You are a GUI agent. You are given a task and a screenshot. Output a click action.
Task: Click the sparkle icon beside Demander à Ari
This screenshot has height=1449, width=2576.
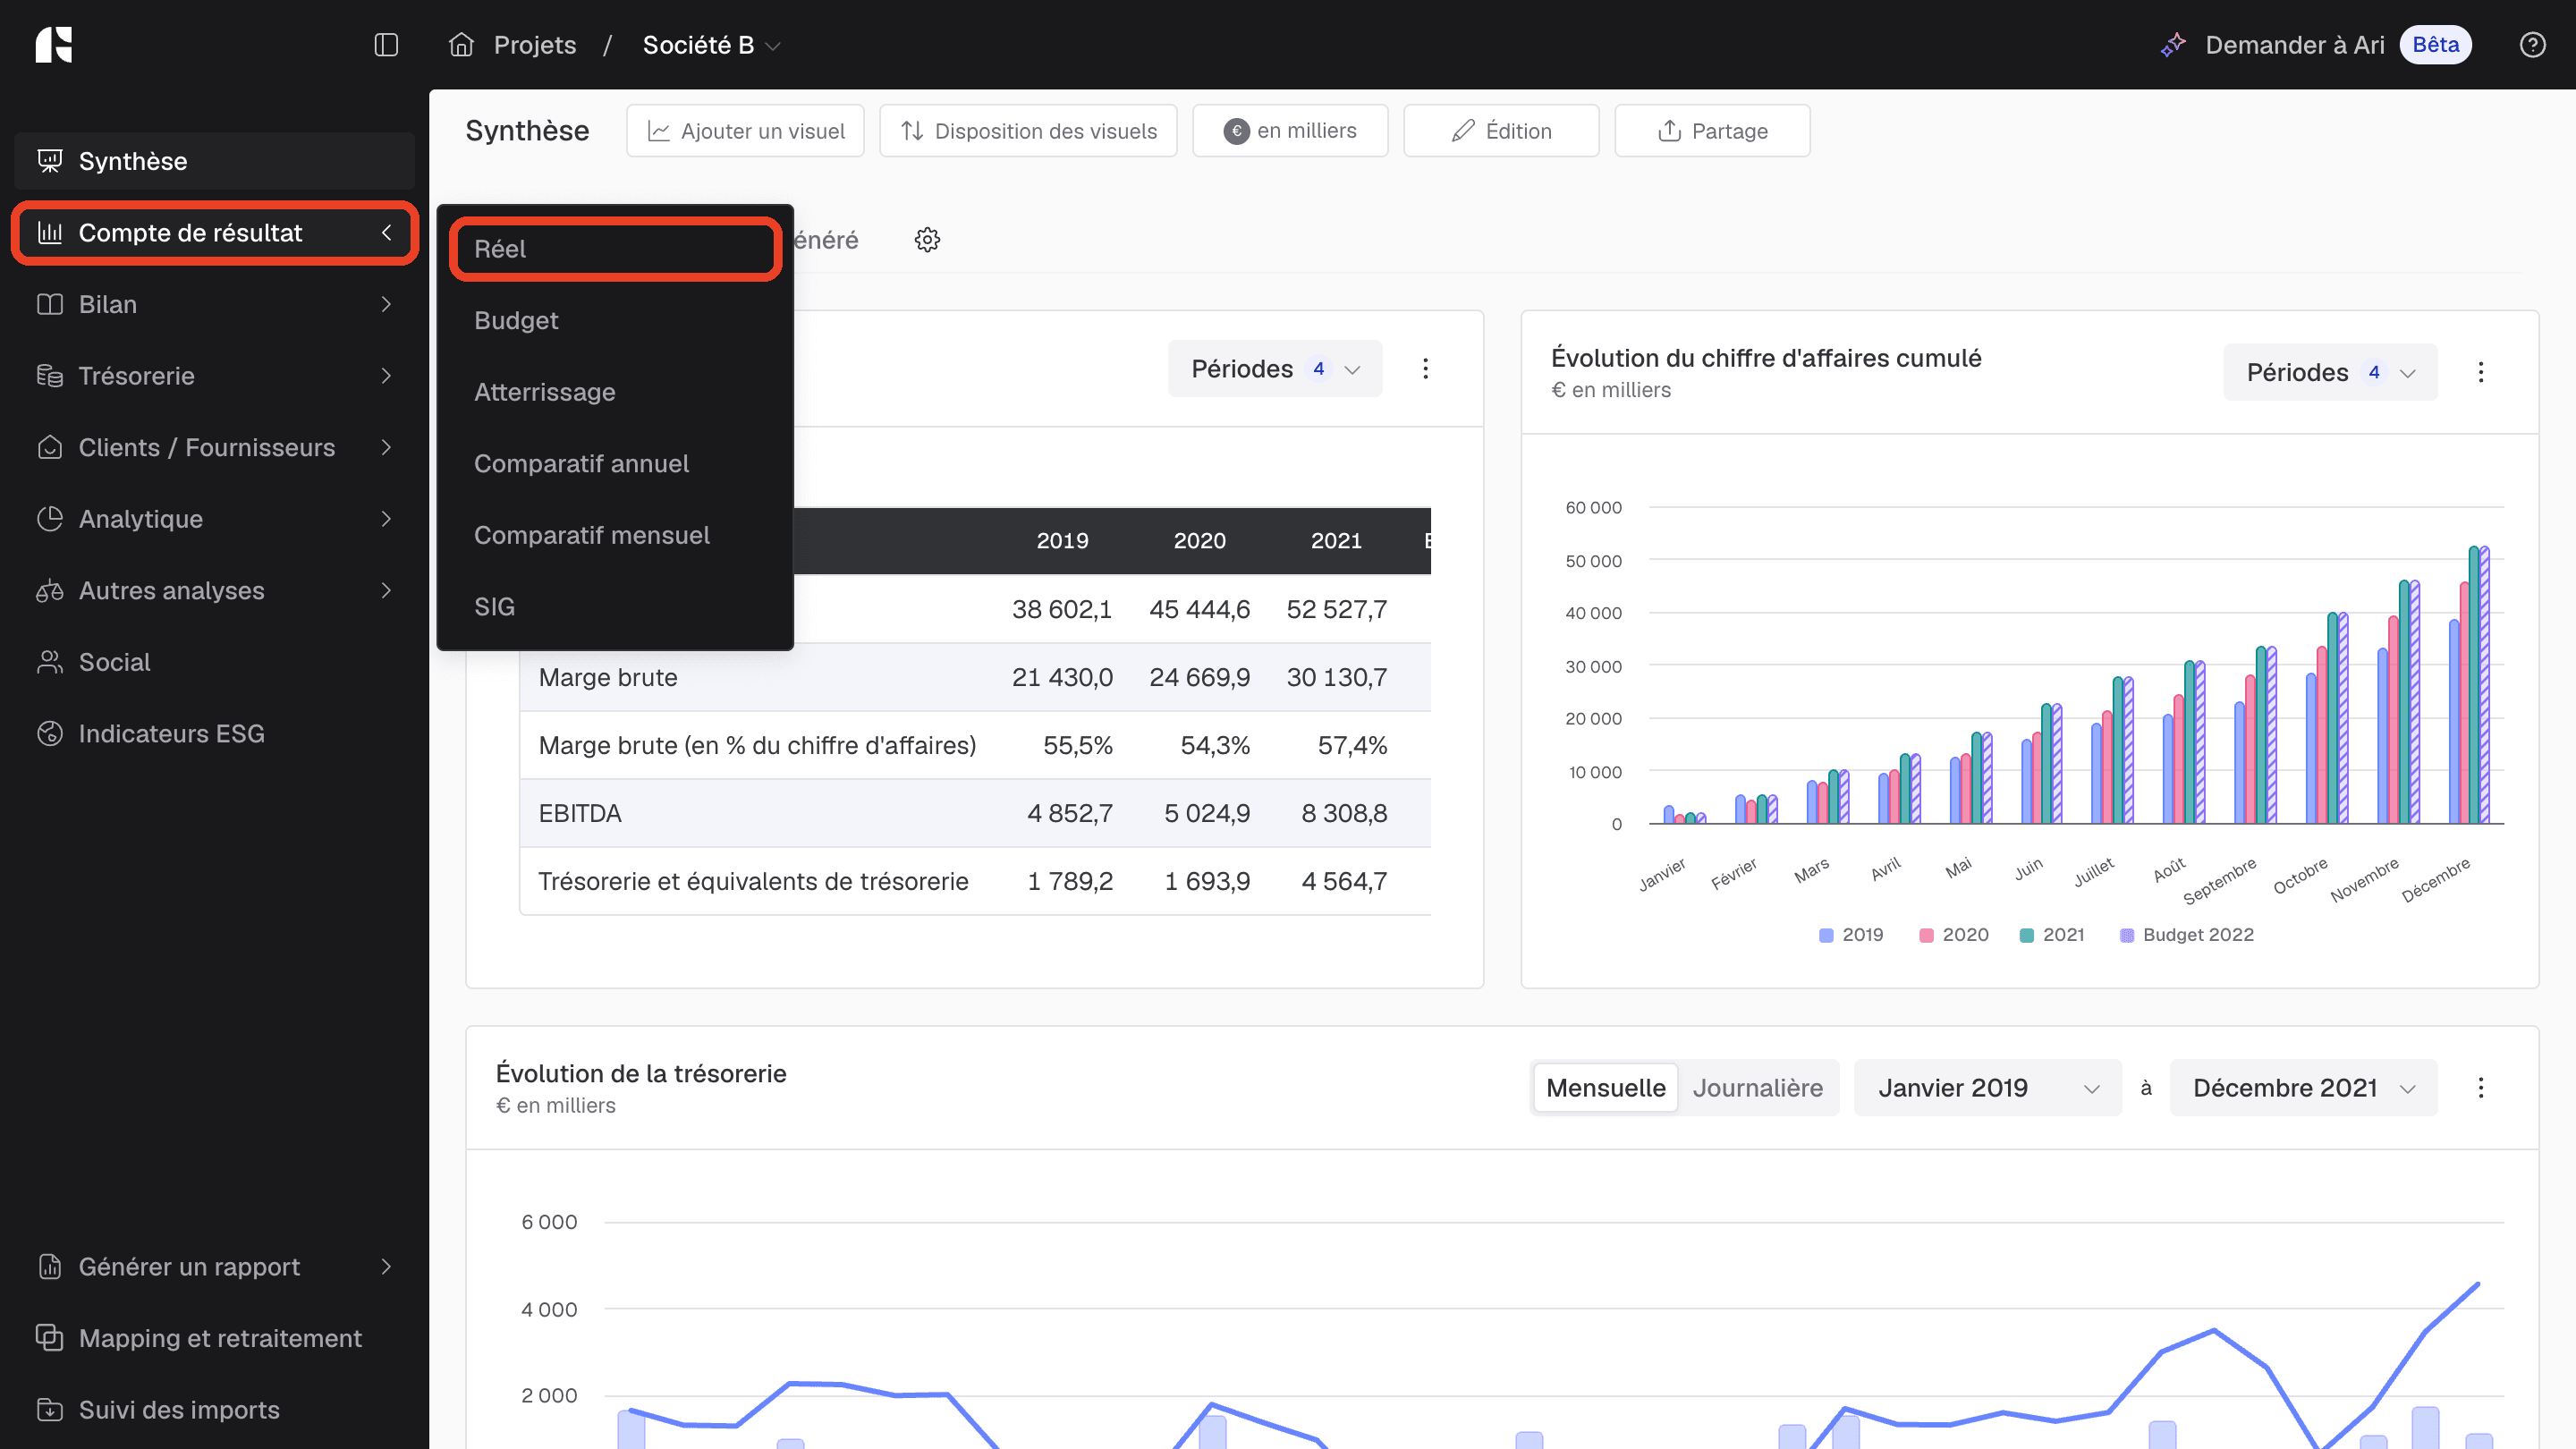point(2173,45)
